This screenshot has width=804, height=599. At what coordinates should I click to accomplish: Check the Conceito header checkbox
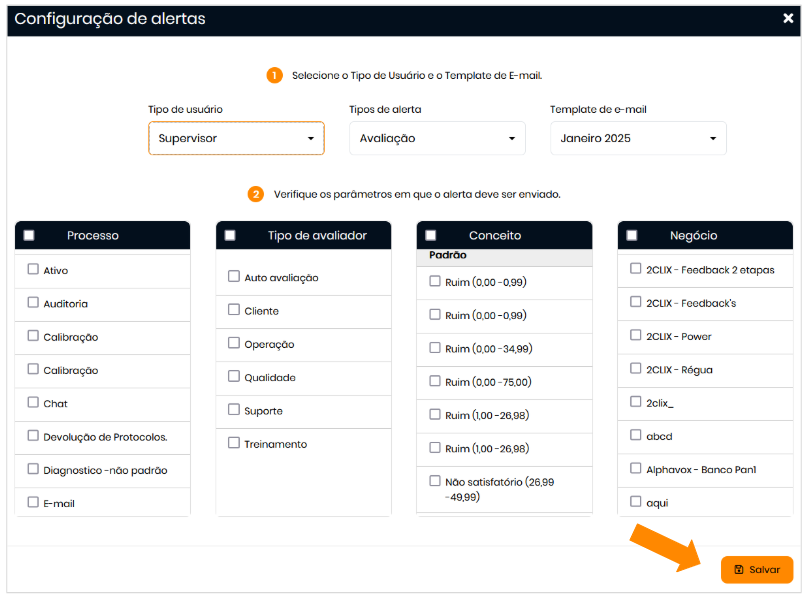pos(431,235)
